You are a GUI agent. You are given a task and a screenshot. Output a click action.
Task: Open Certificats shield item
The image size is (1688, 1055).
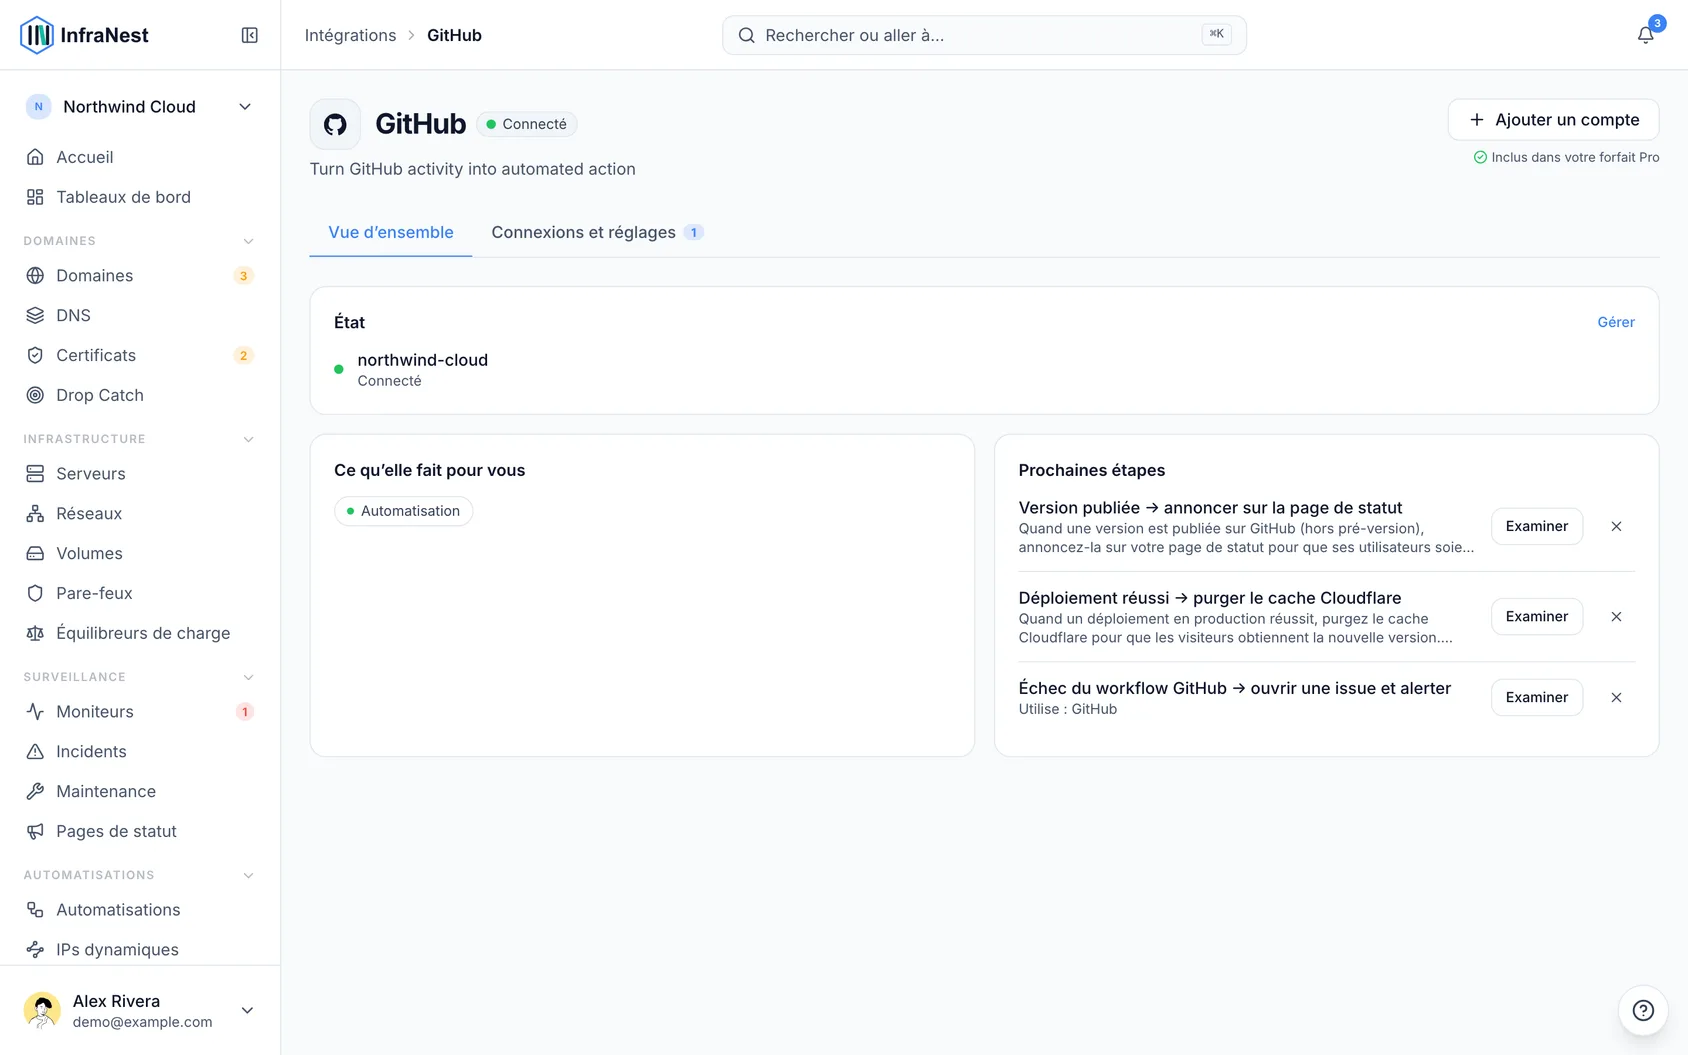click(140, 355)
